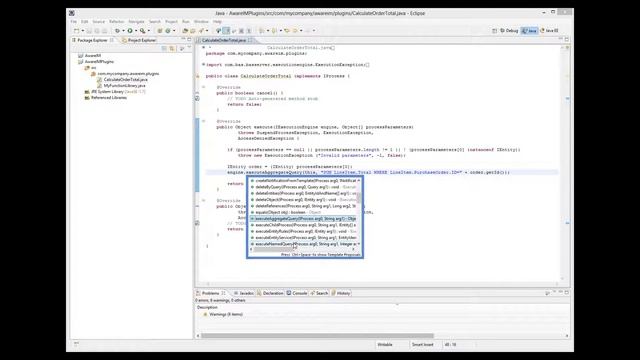Image resolution: width=640 pixels, height=360 pixels.
Task: Click the Open Perspective icon
Action: (x=494, y=31)
